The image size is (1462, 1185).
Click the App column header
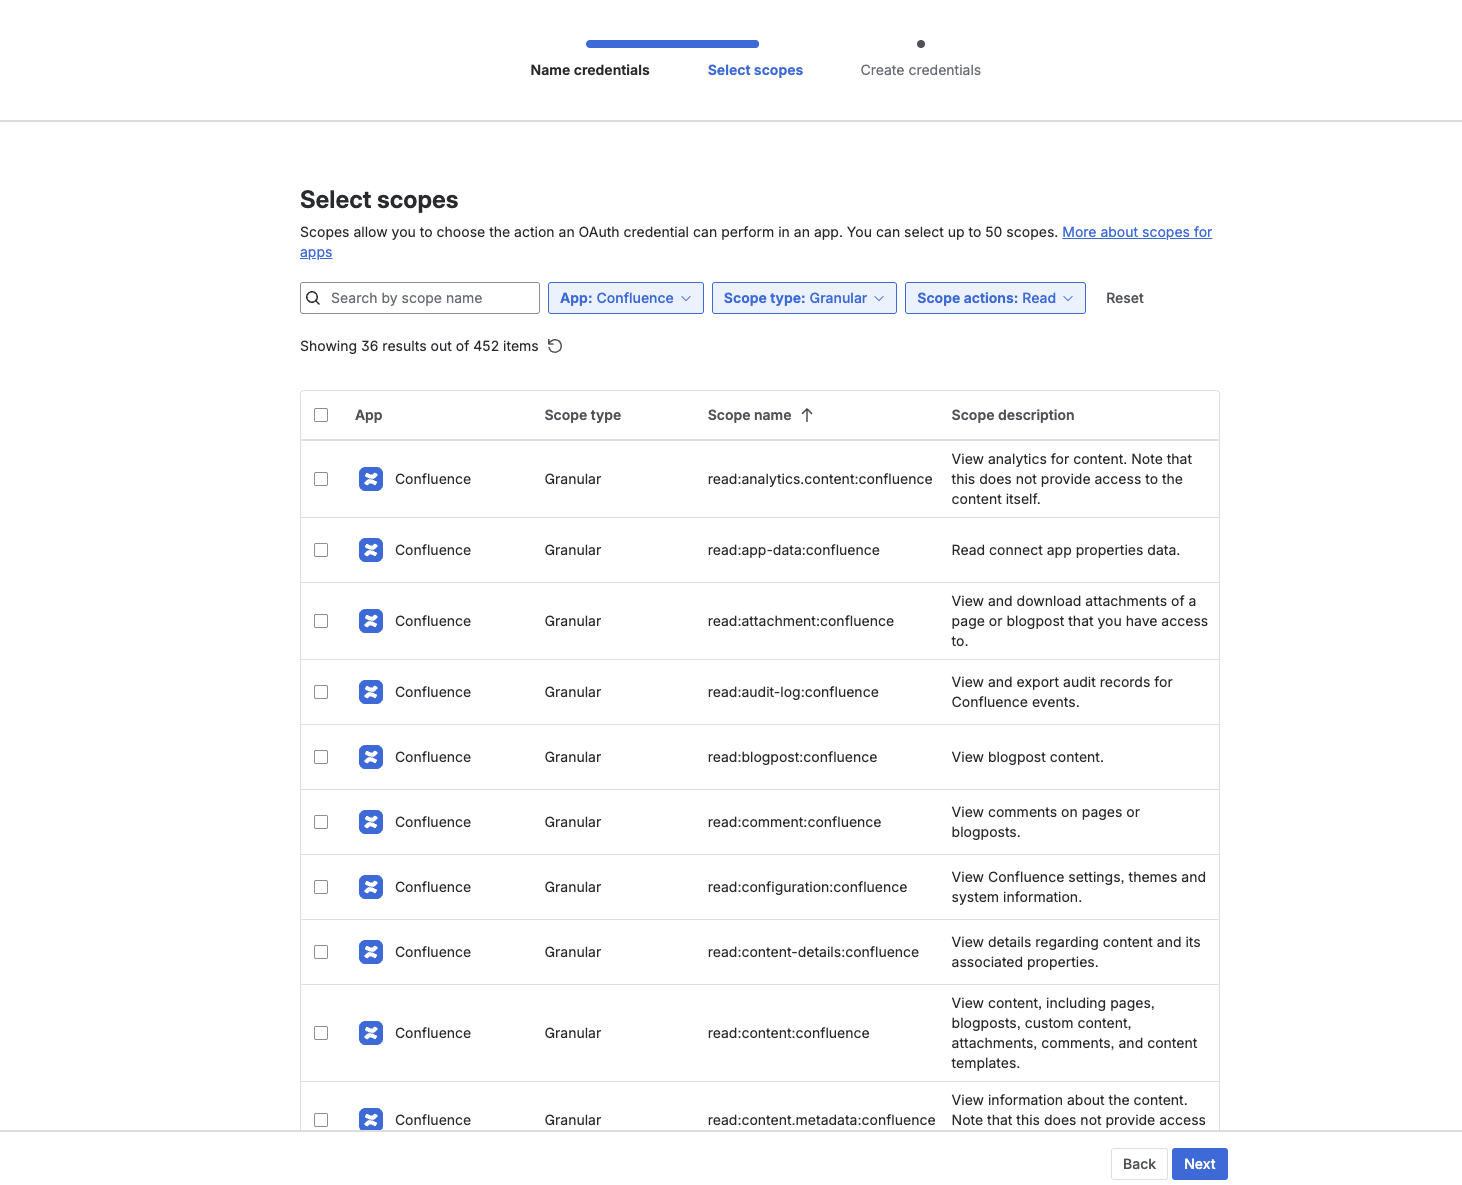pyautogui.click(x=368, y=415)
